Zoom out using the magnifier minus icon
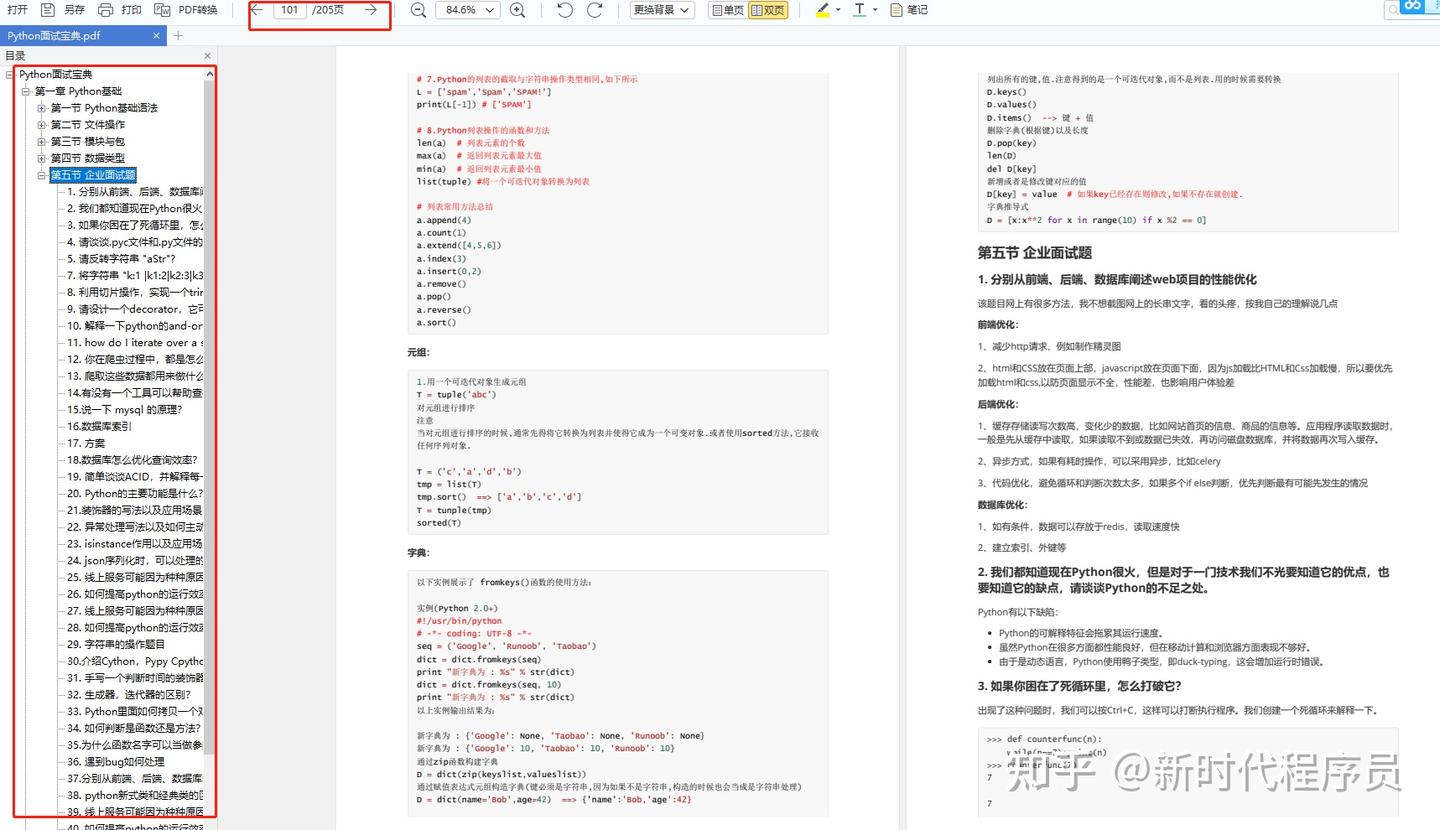 [418, 9]
